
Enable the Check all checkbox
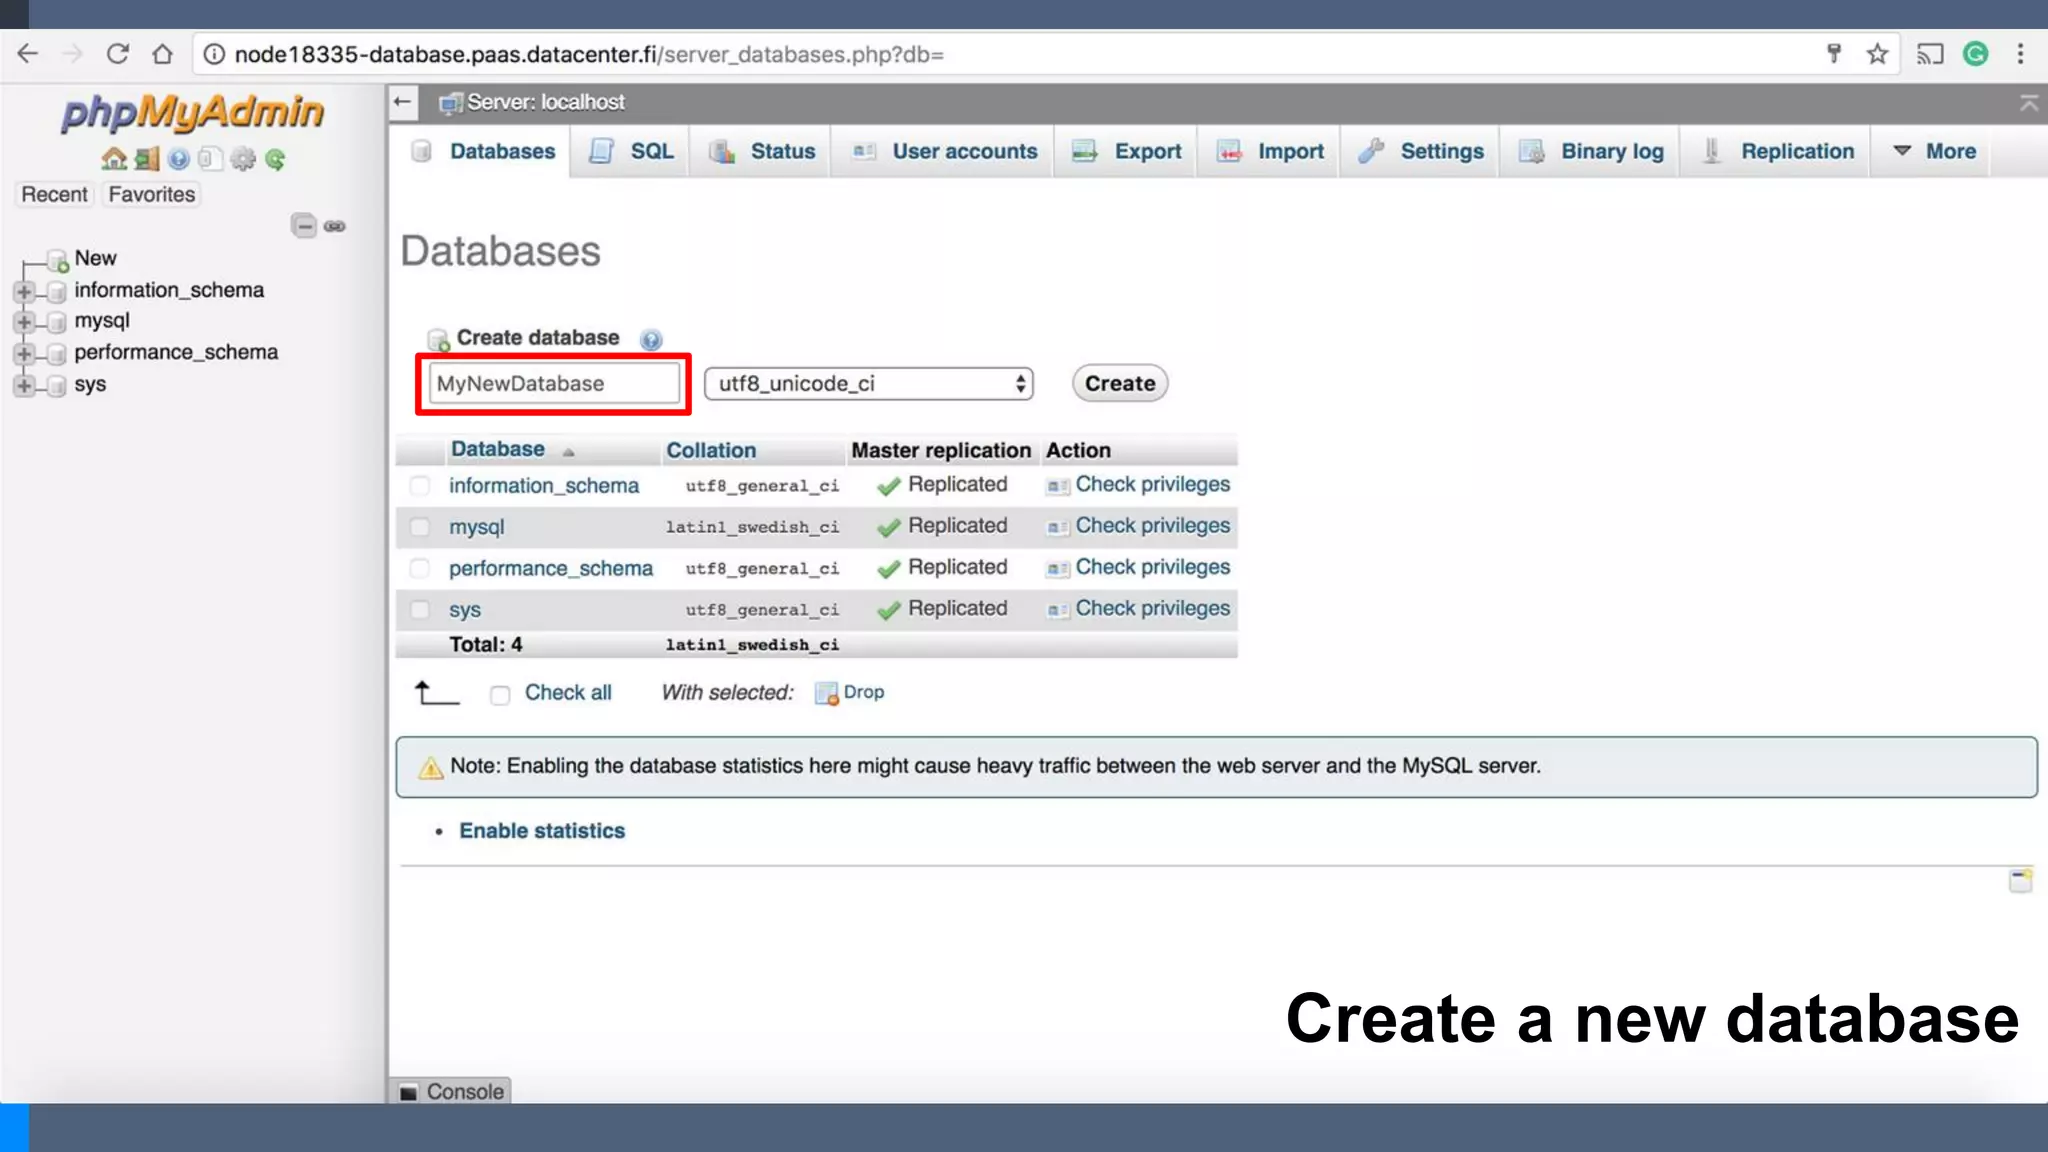click(x=500, y=694)
